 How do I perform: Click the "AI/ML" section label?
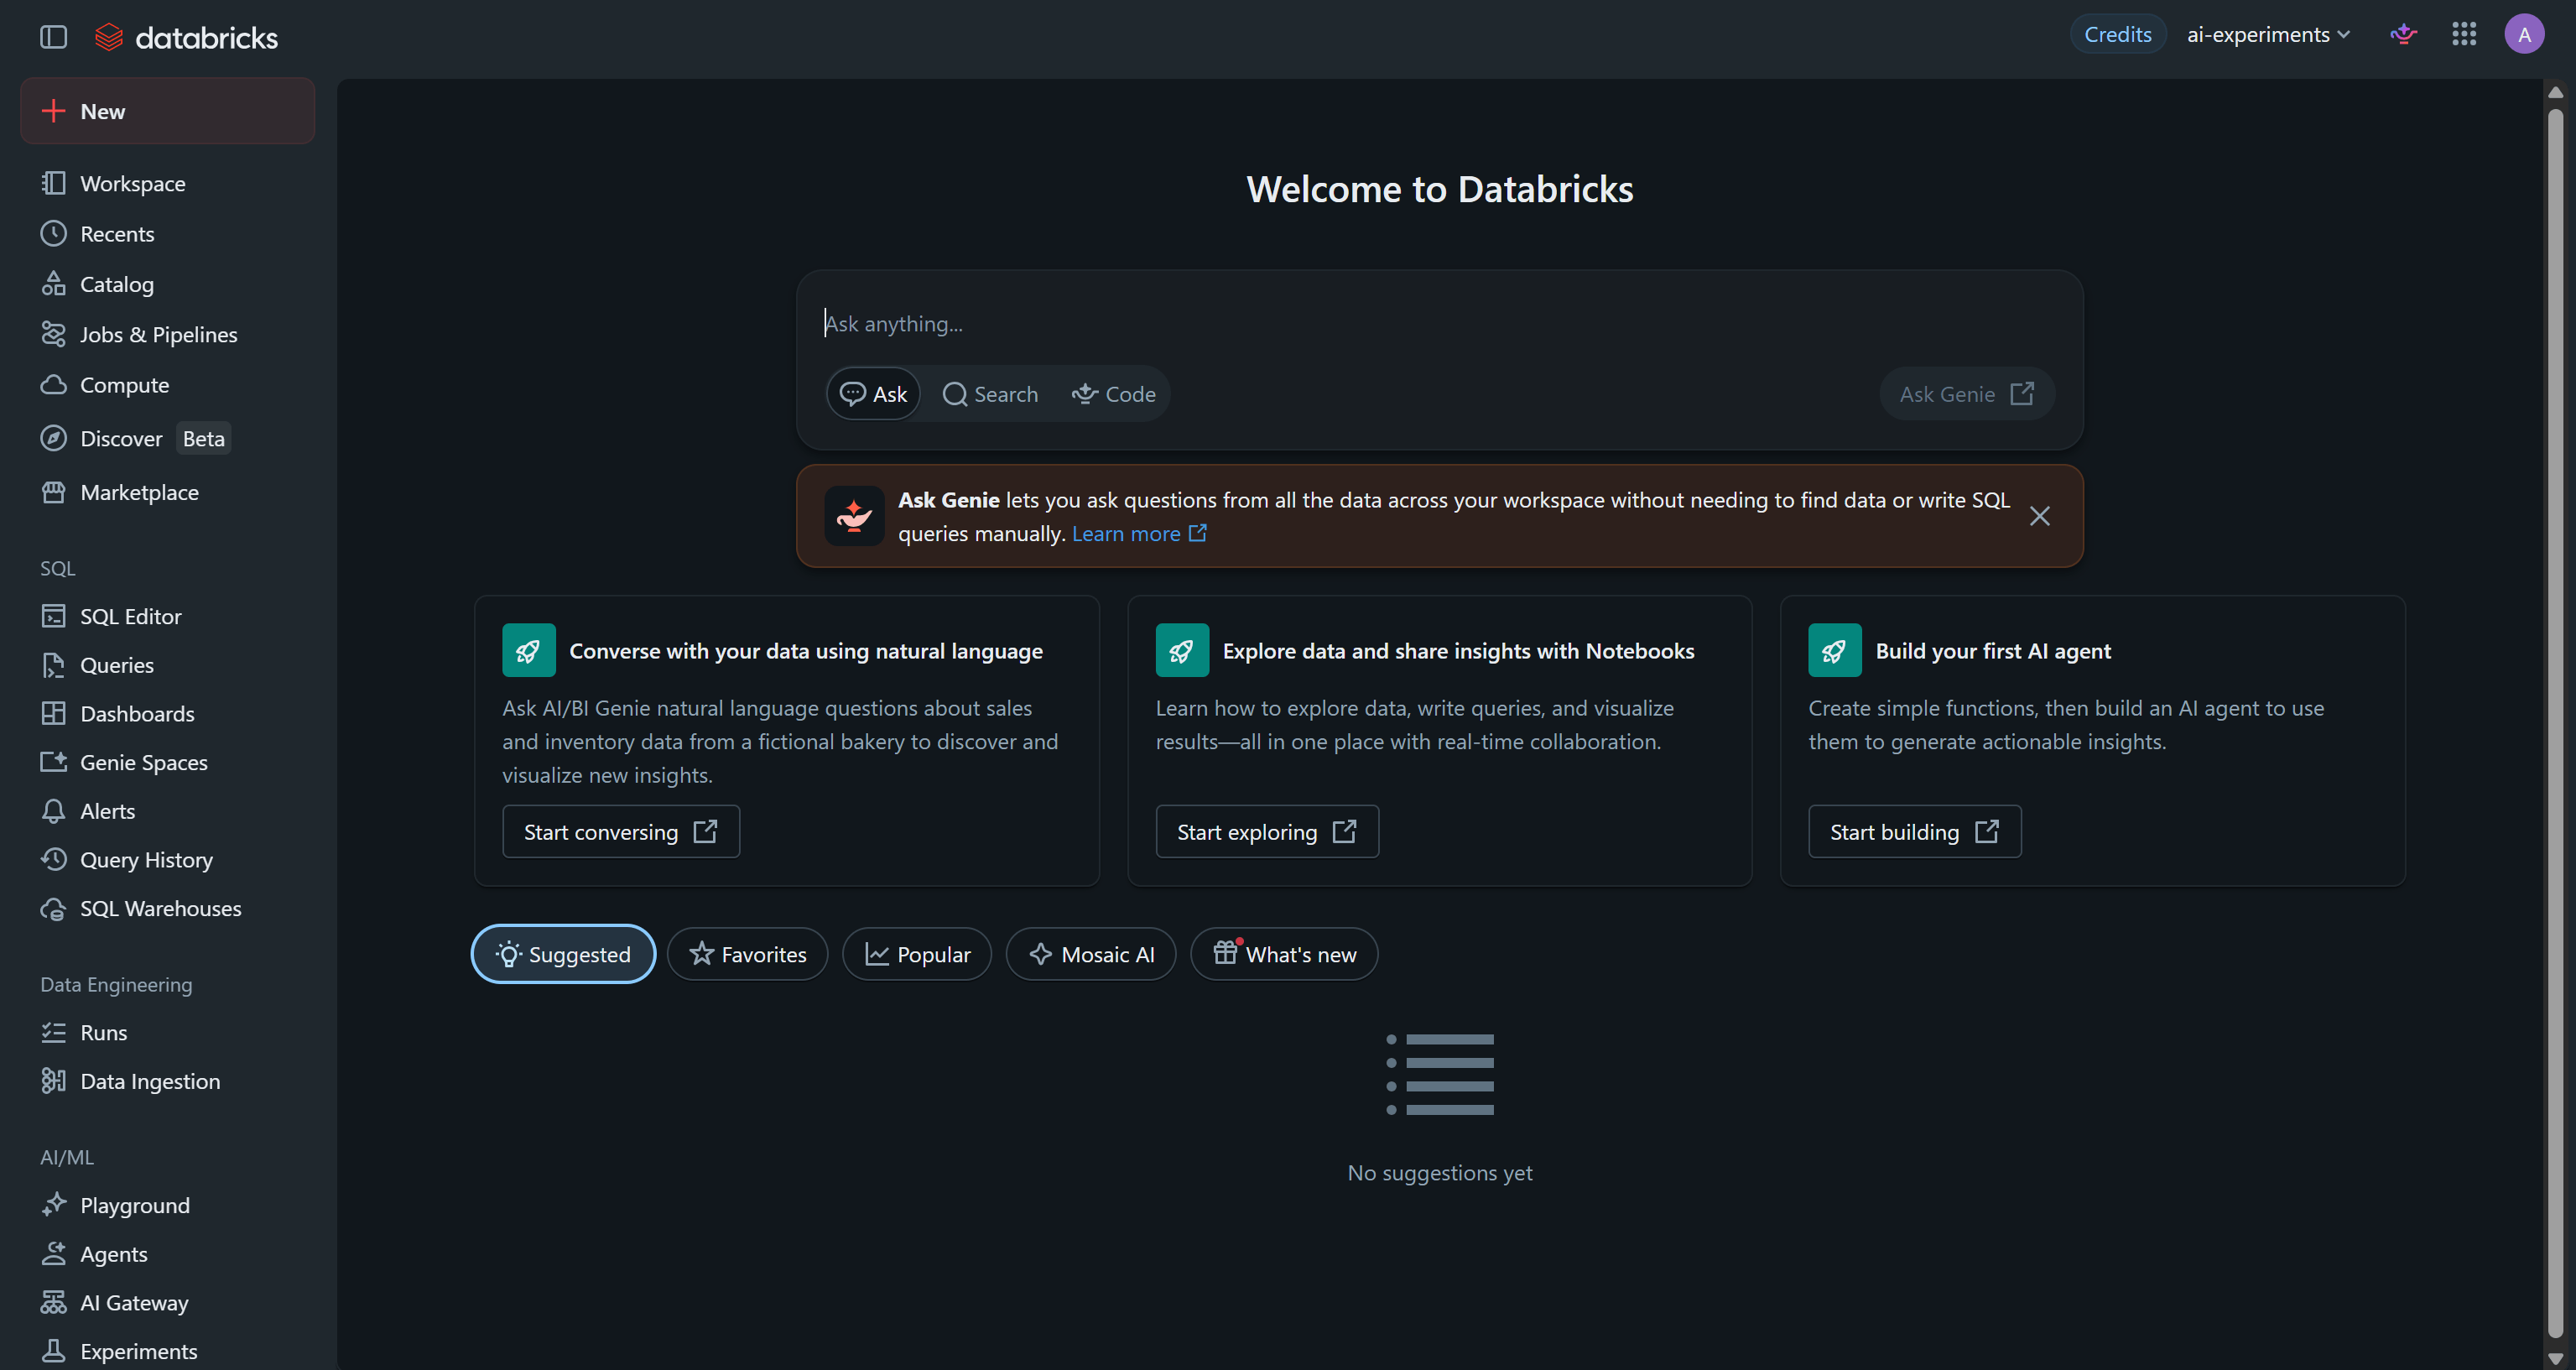point(67,1157)
